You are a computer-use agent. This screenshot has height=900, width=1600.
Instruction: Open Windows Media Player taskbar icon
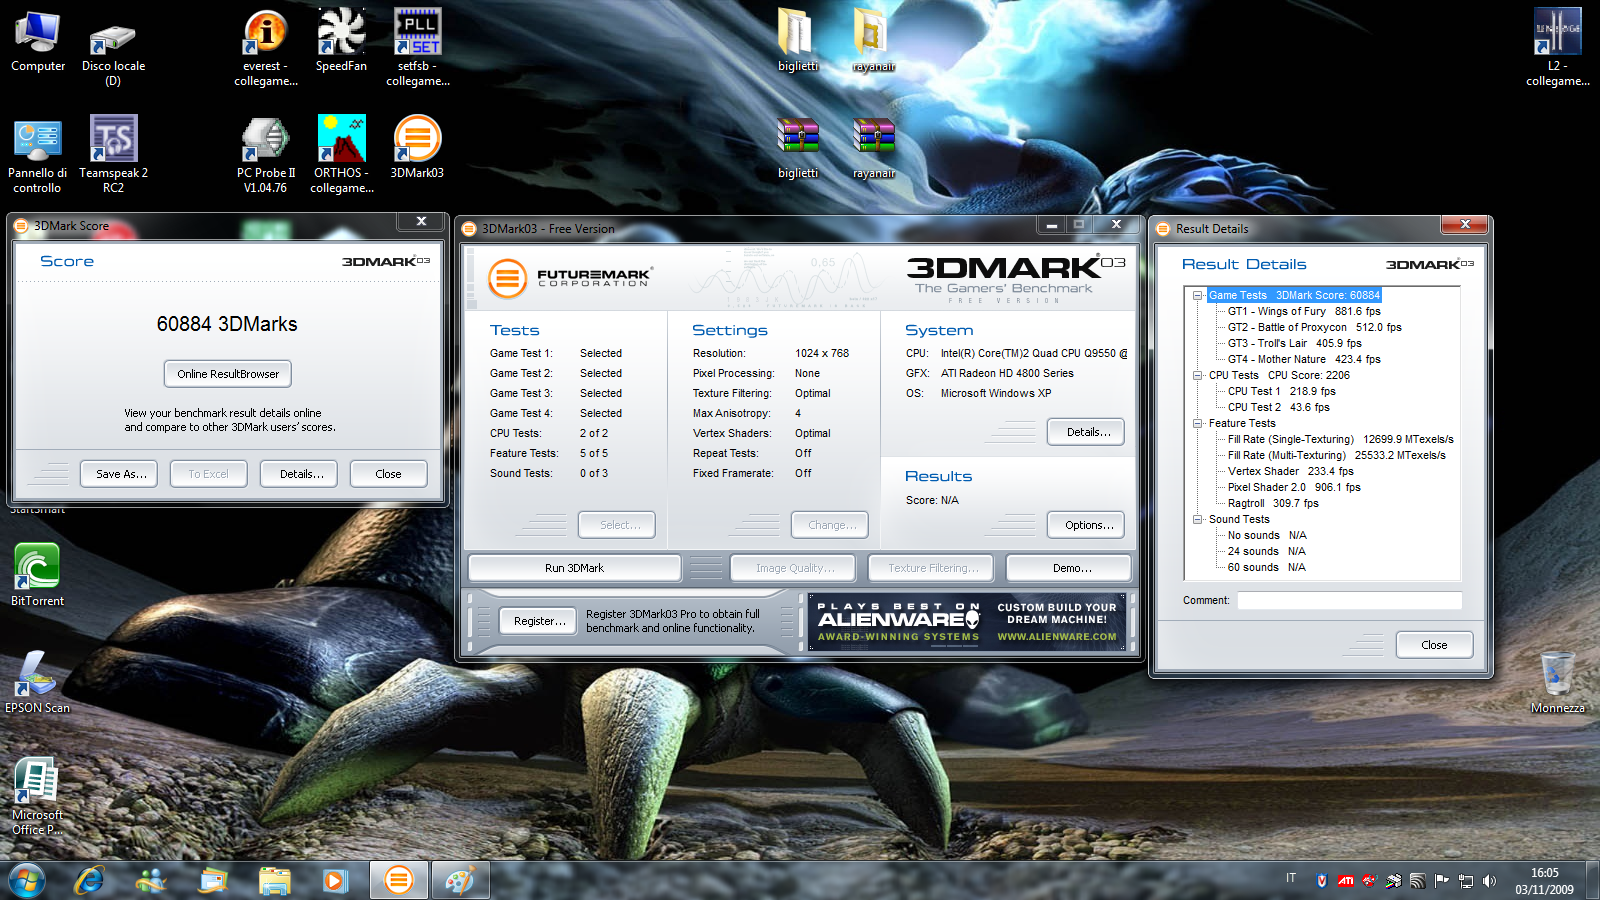pyautogui.click(x=335, y=880)
